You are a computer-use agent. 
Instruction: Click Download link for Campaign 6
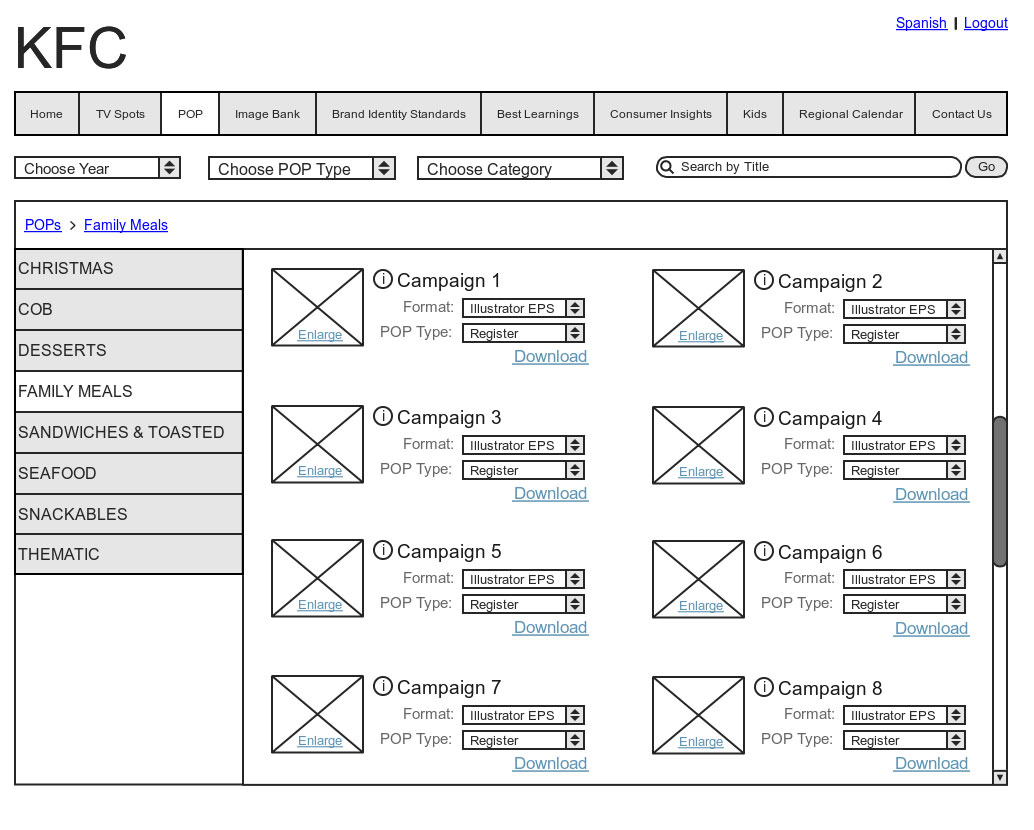click(x=932, y=628)
